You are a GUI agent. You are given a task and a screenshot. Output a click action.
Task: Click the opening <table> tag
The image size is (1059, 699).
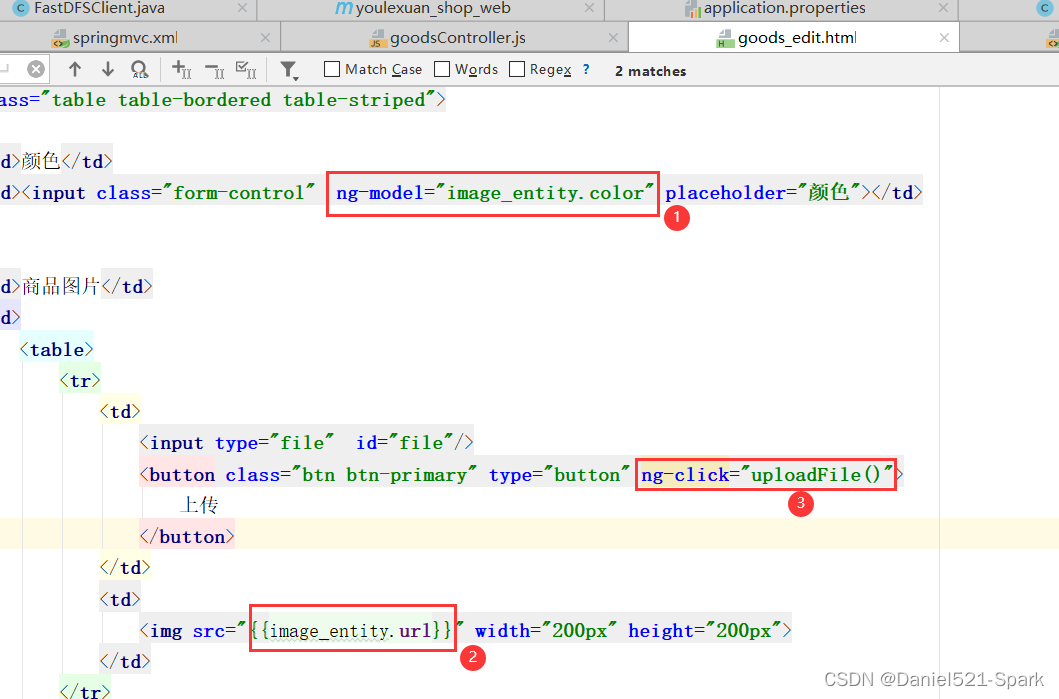57,350
